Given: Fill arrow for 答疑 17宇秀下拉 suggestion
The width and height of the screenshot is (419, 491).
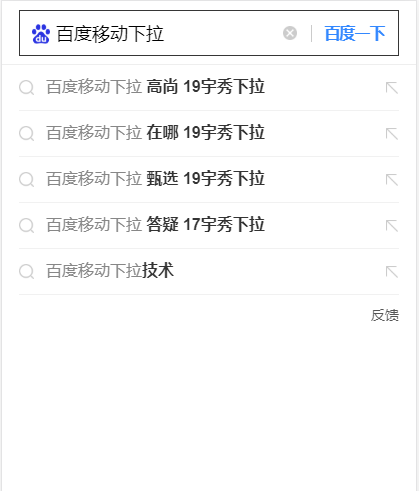Looking at the screenshot, I should click(x=392, y=226).
